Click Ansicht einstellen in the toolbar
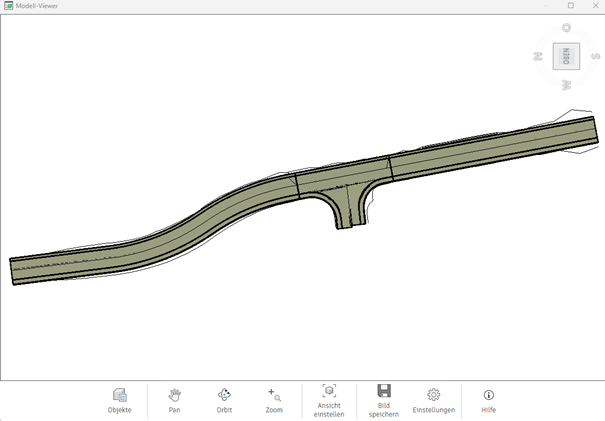Viewport: 605px width, 421px height. pos(328,400)
